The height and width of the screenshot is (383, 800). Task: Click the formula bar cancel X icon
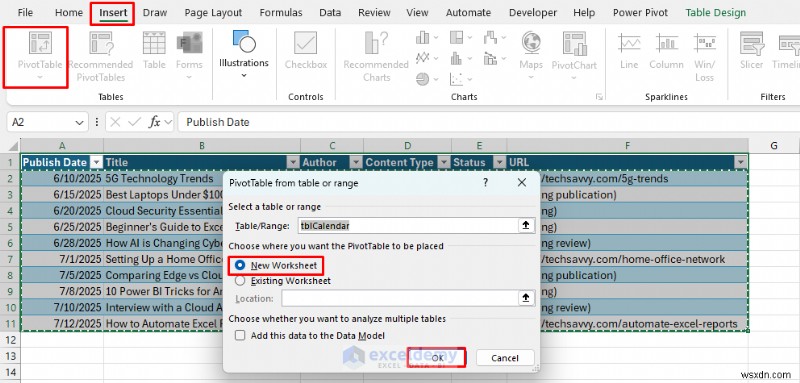115,122
